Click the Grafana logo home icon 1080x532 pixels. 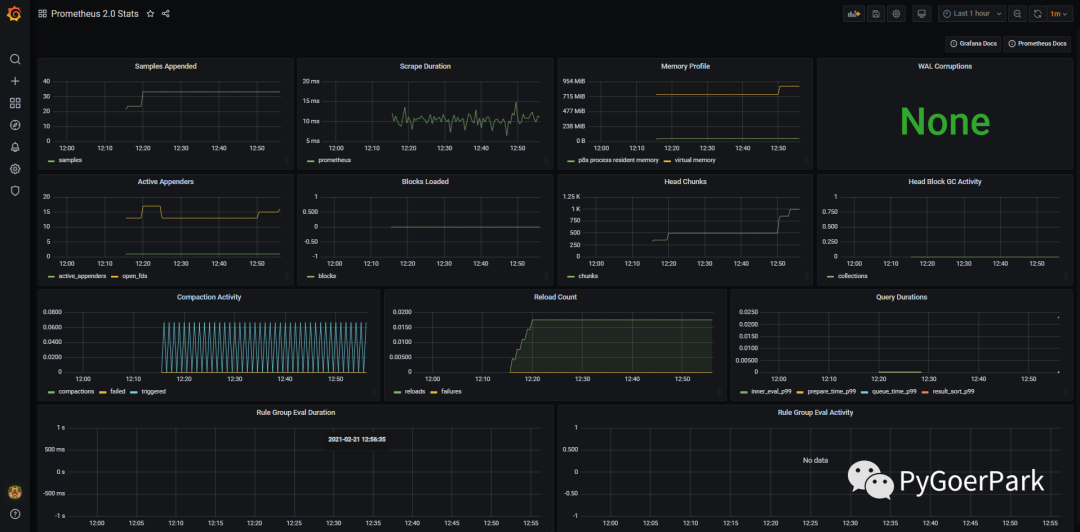pos(14,14)
